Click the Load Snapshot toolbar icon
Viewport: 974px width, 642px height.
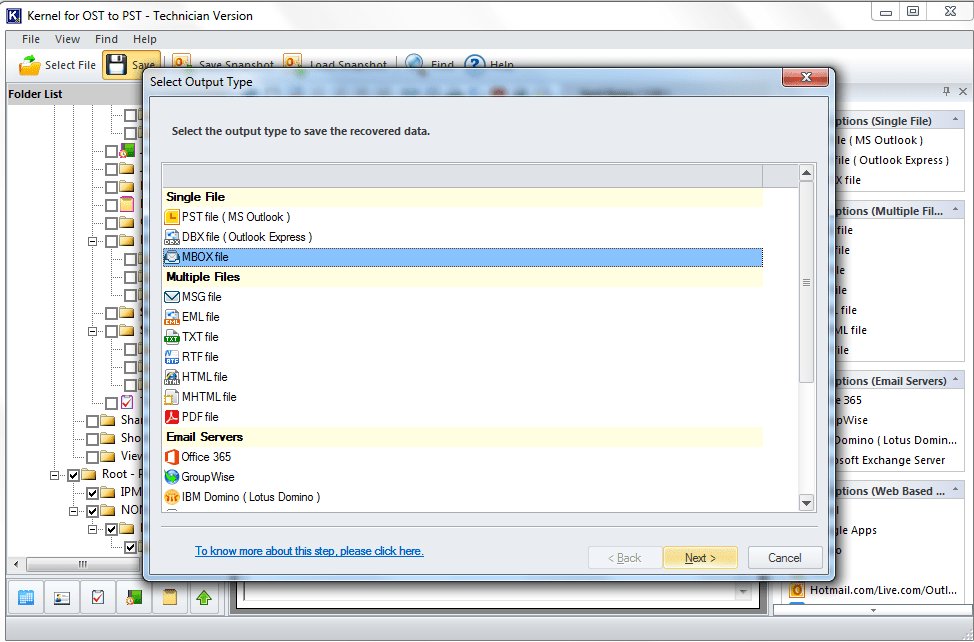(x=293, y=63)
